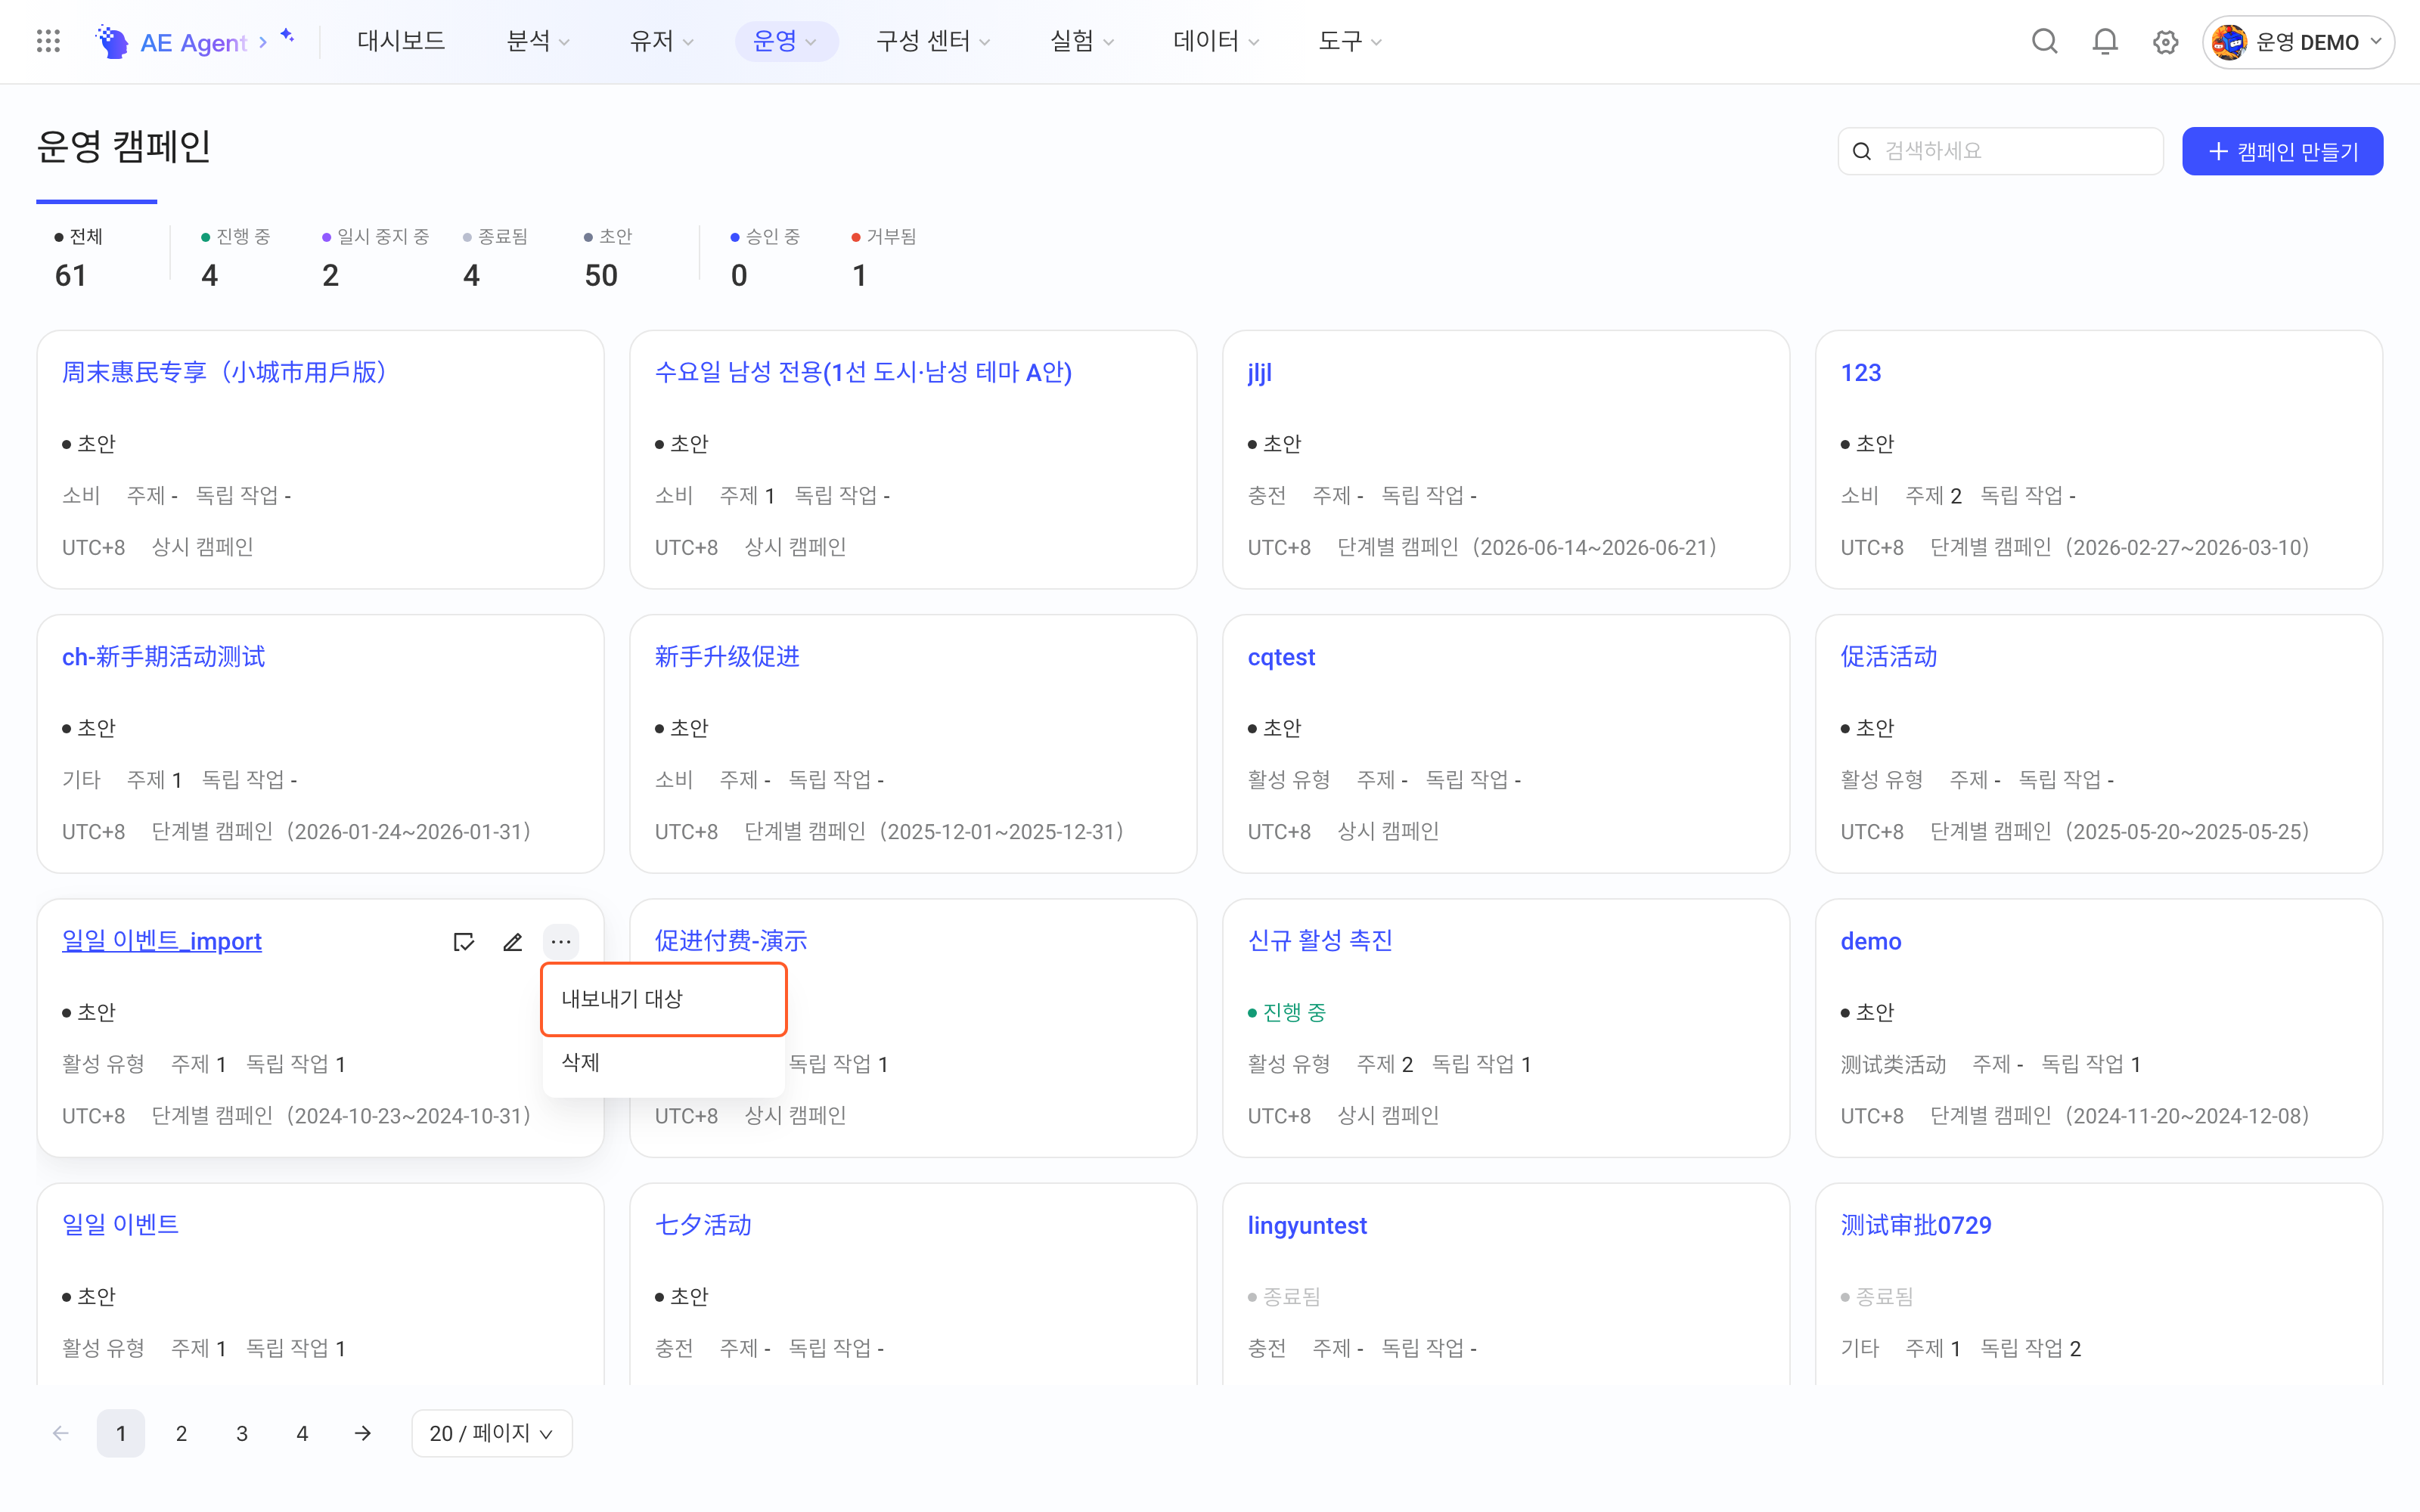The height and width of the screenshot is (1512, 2420).
Task: Select 내보내기 대상 from the context menu
Action: [664, 999]
